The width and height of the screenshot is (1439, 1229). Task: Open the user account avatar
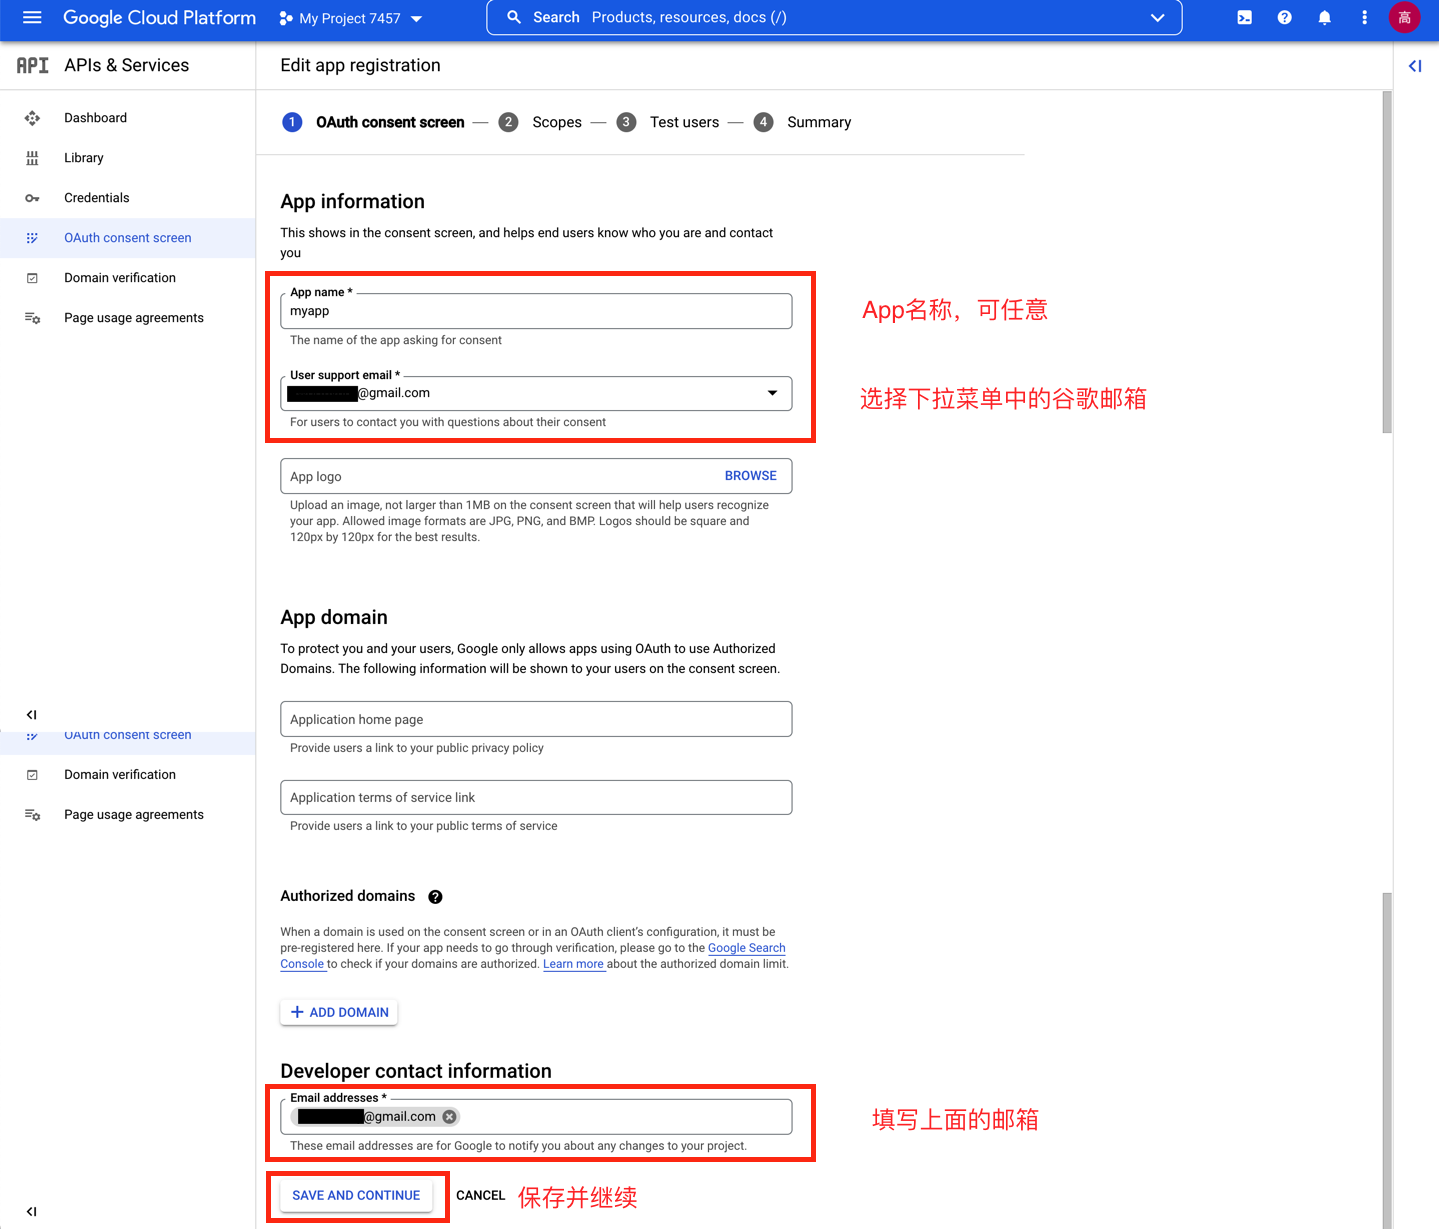[1404, 17]
